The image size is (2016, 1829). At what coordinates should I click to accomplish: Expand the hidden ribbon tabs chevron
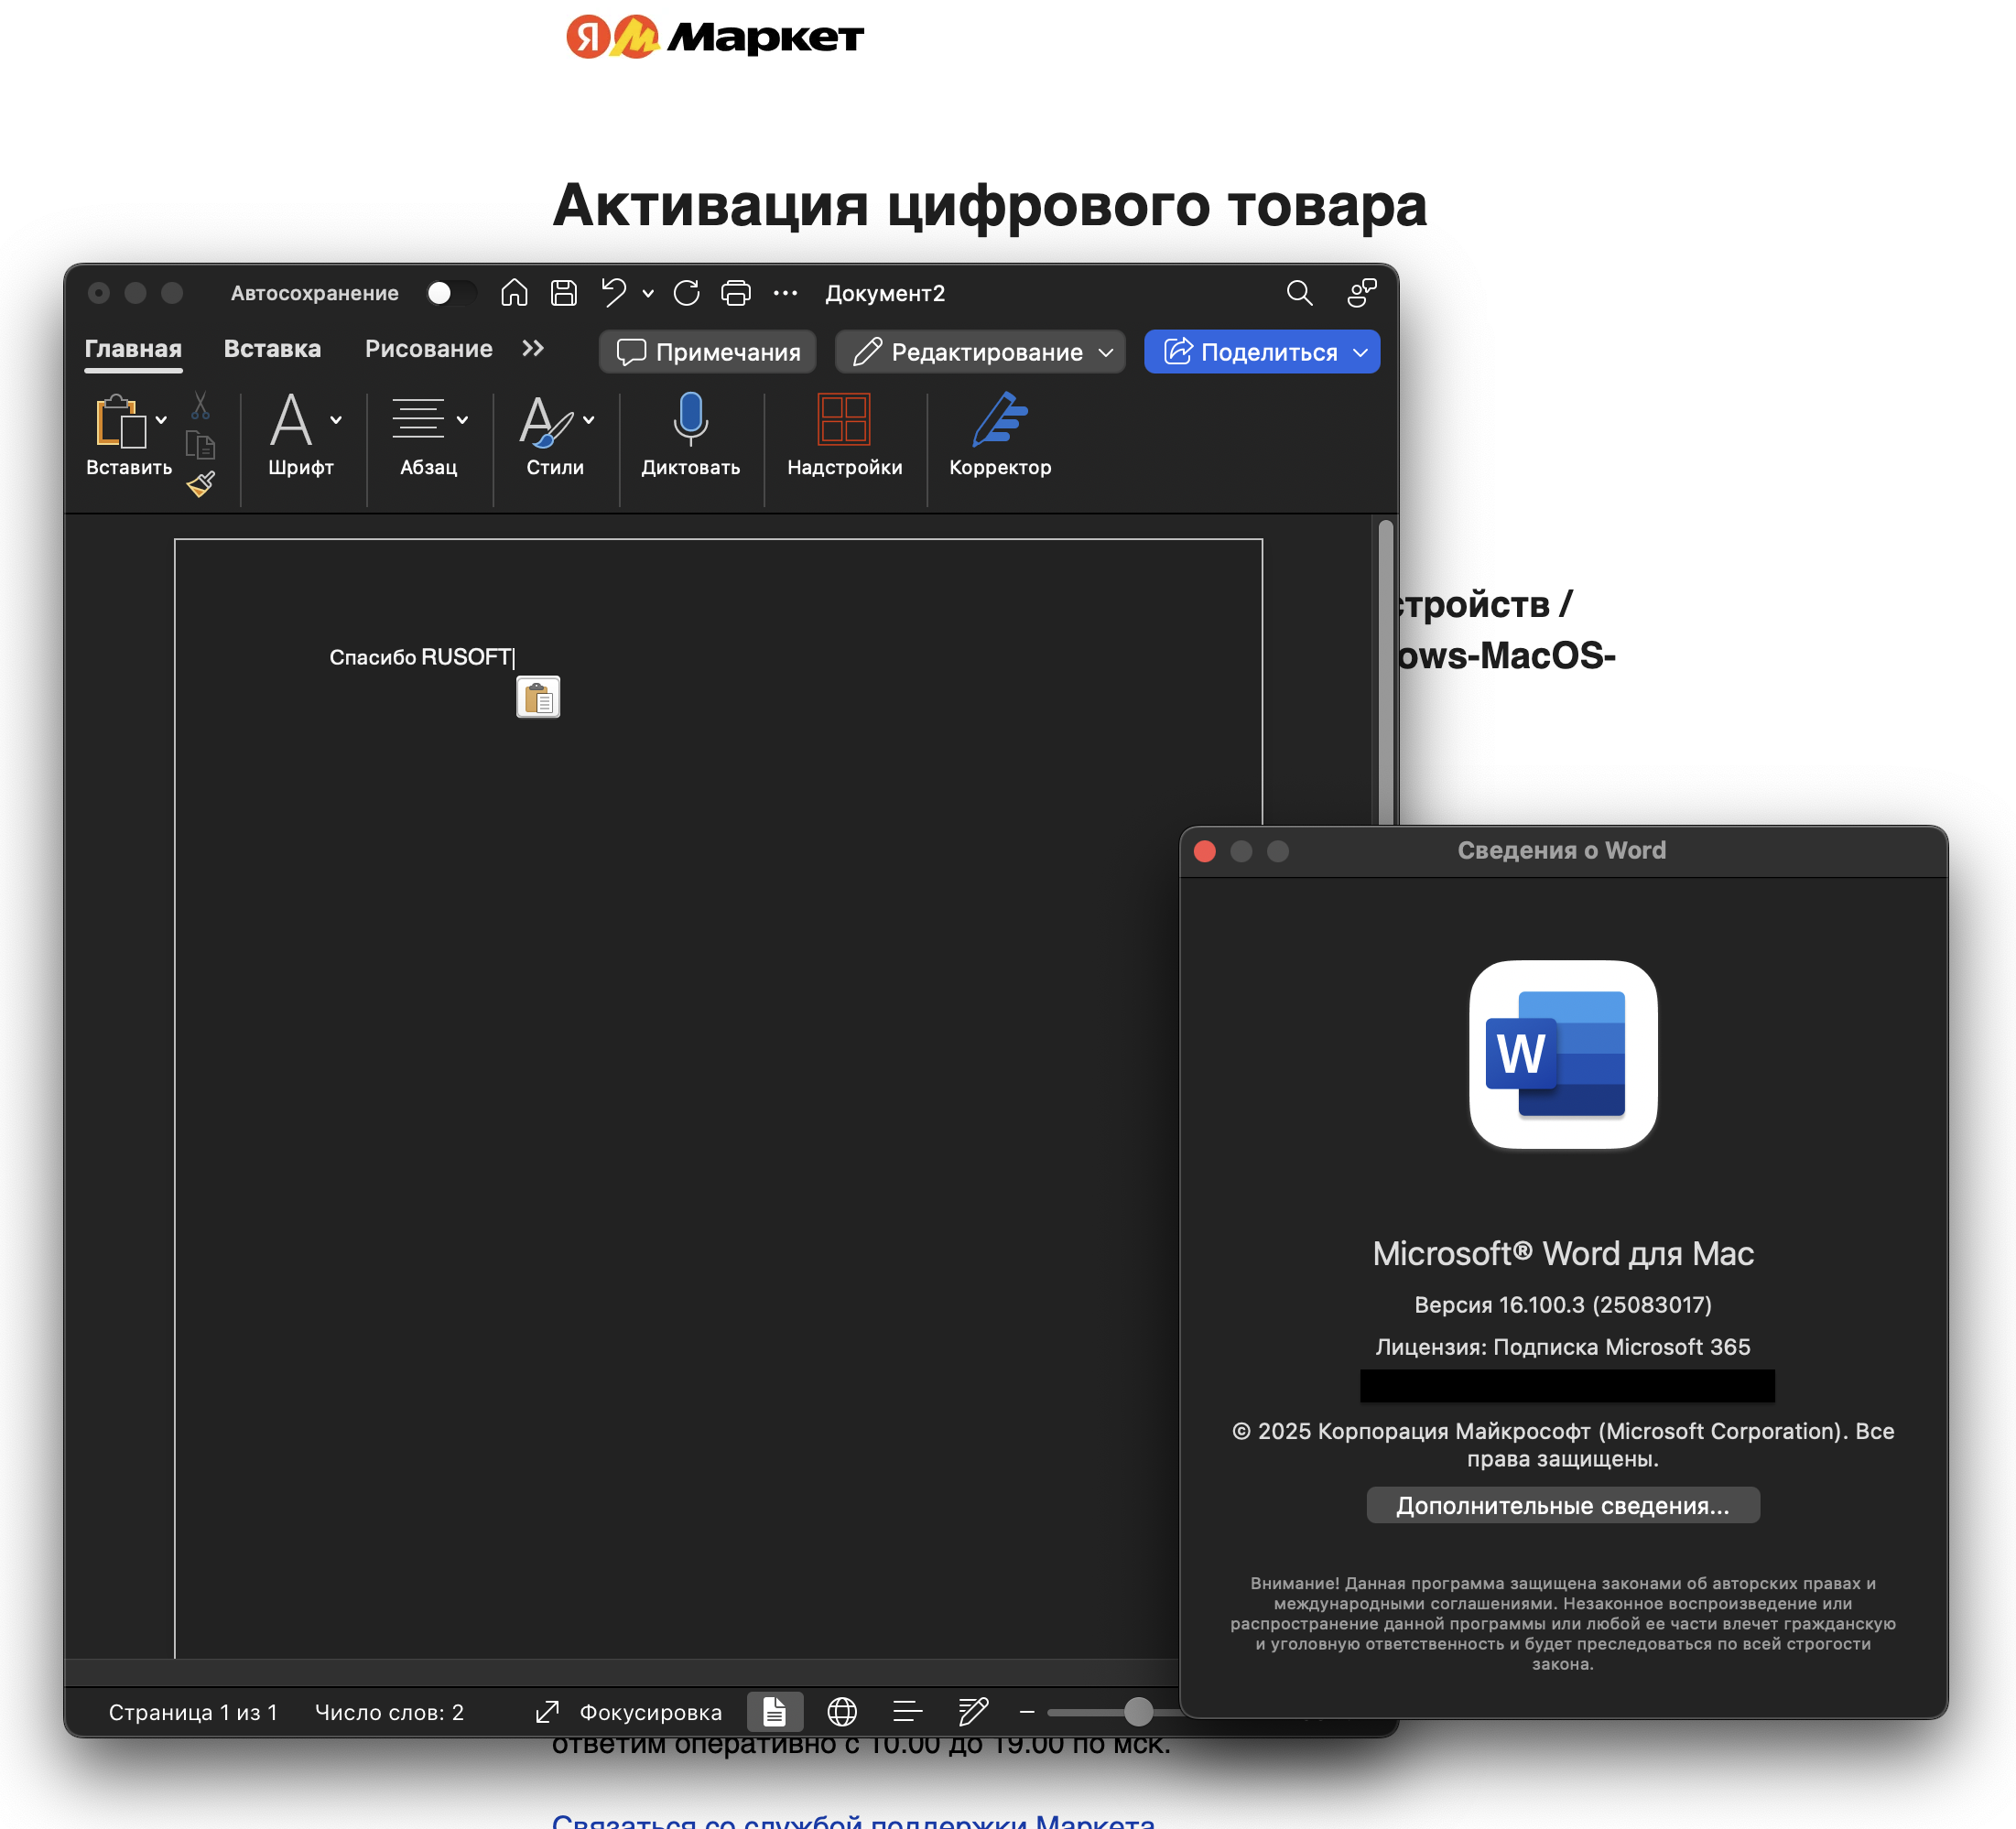tap(533, 348)
